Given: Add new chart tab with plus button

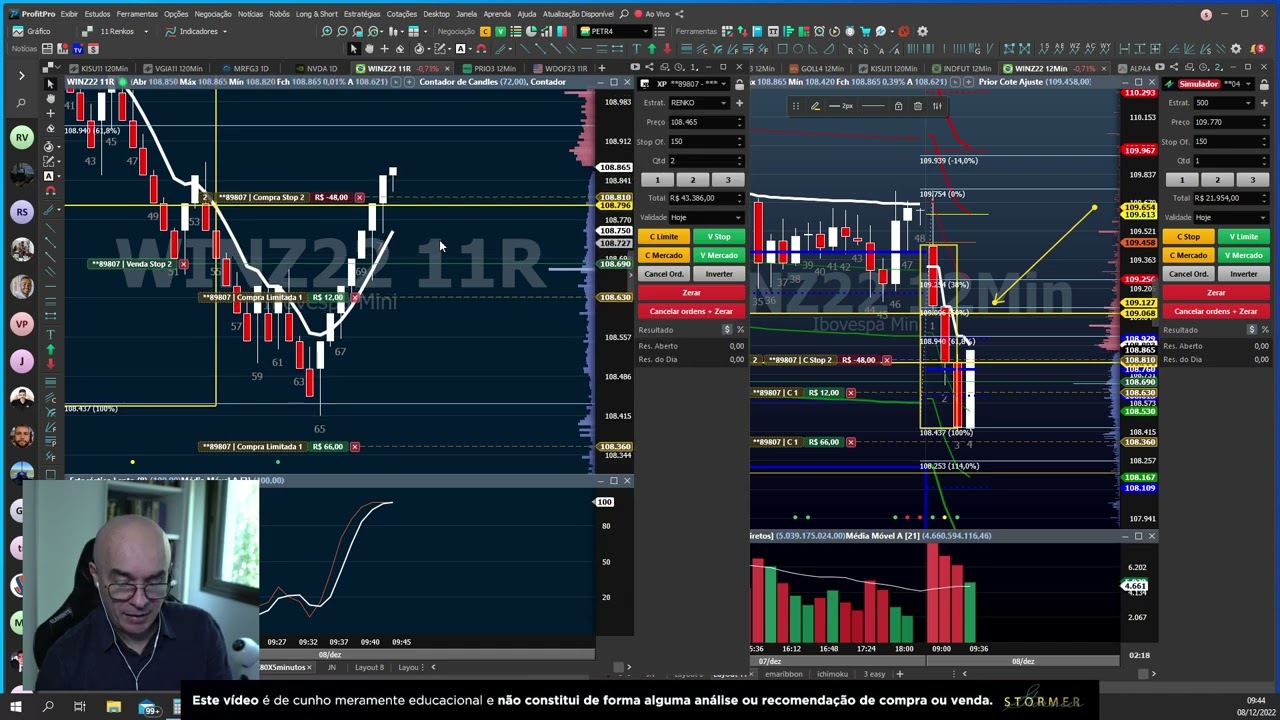Looking at the screenshot, I should point(602,68).
